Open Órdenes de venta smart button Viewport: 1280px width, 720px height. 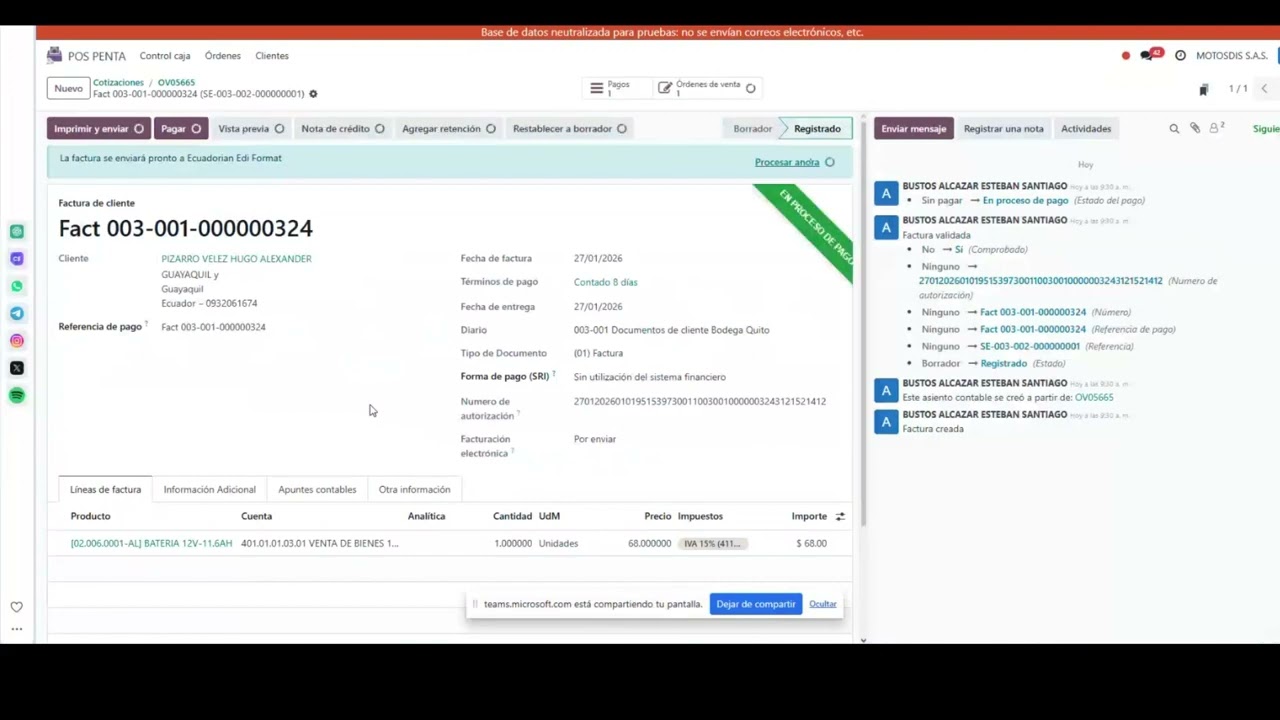(706, 89)
